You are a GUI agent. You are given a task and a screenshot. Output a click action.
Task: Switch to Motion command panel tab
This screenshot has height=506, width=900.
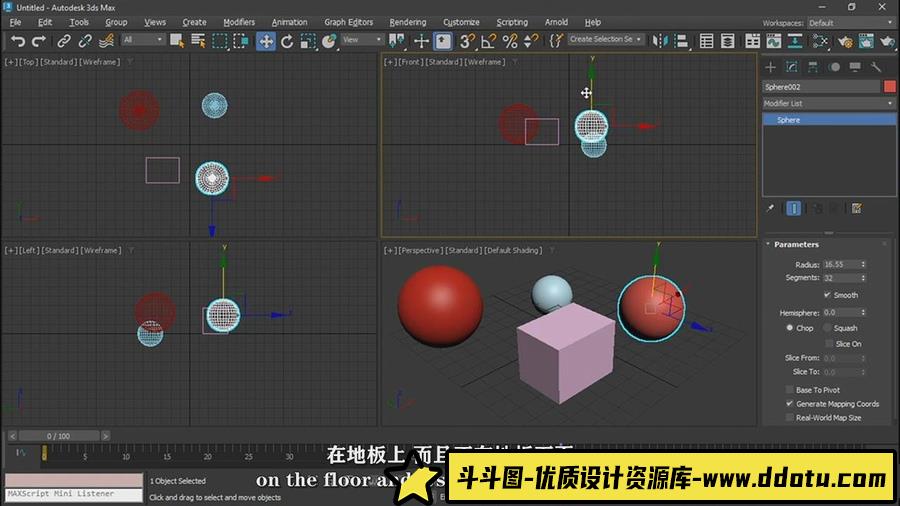click(x=834, y=67)
